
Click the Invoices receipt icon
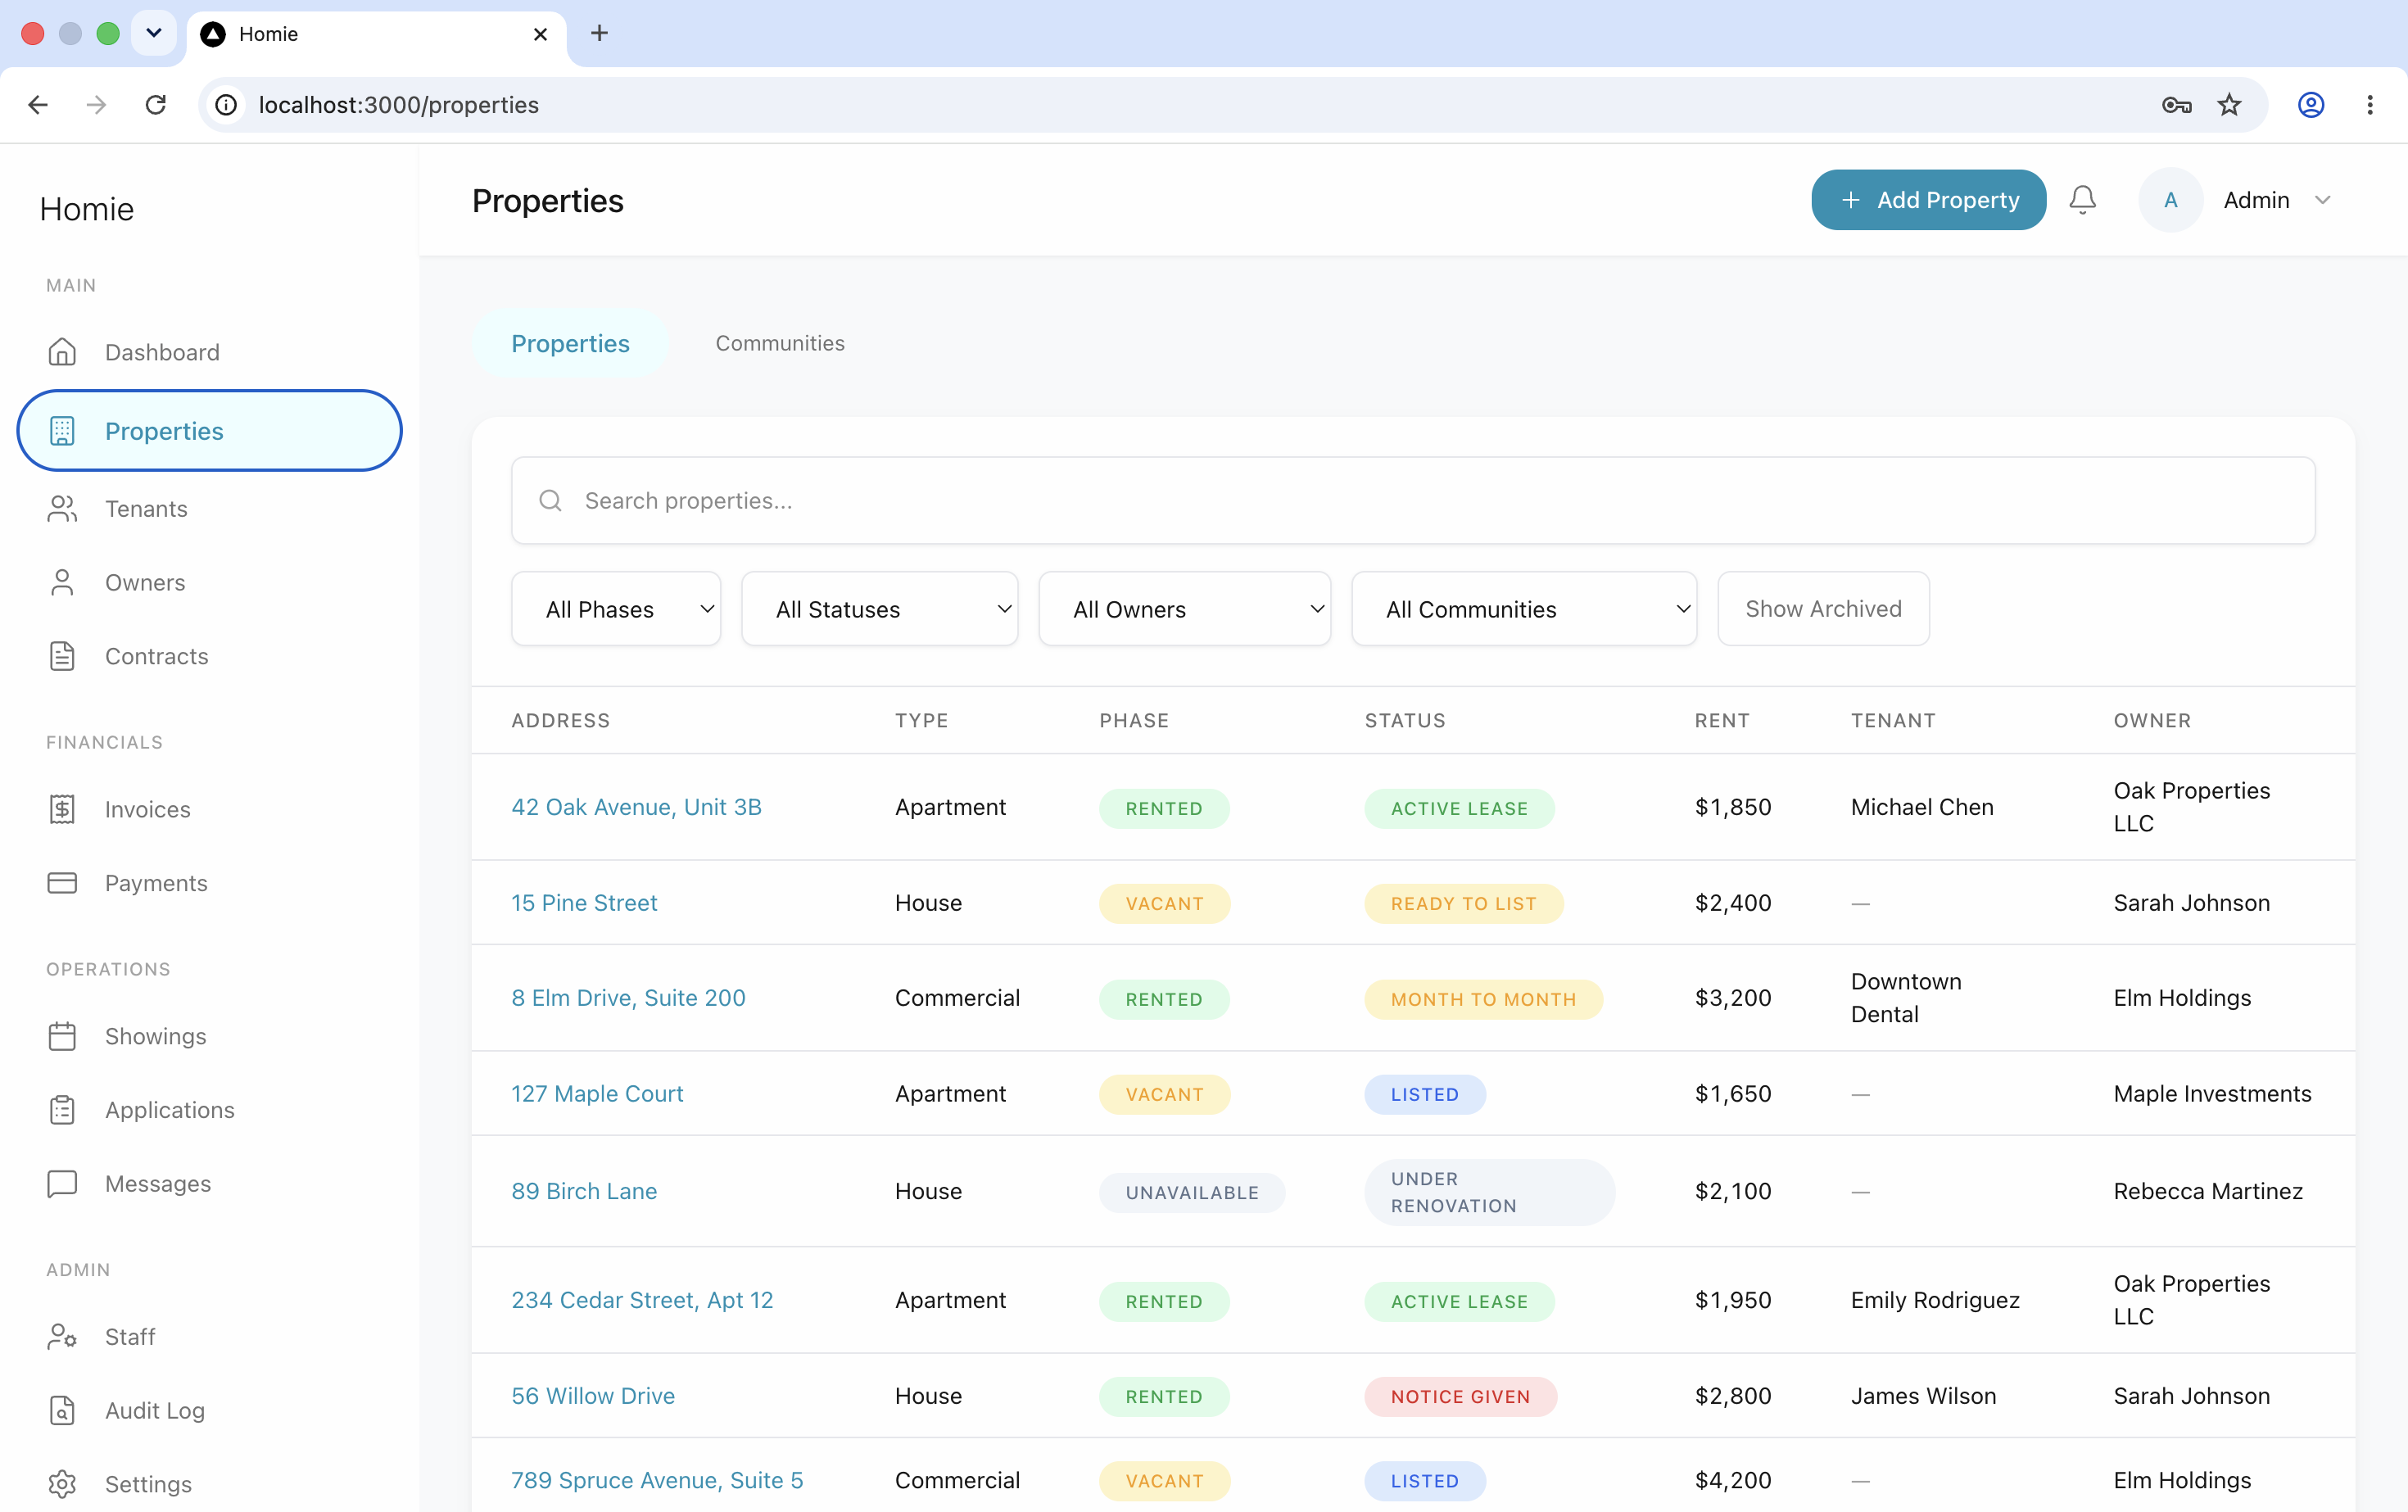62,809
